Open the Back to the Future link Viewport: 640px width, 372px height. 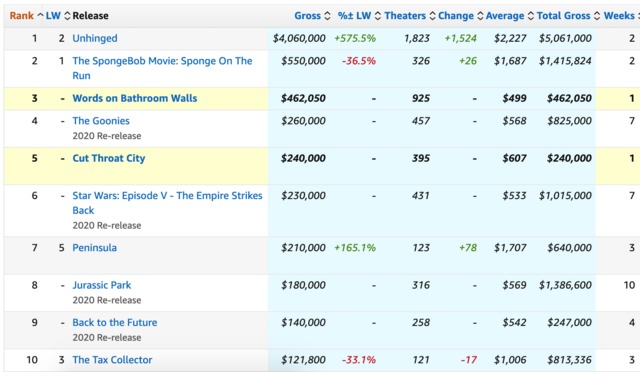(115, 323)
